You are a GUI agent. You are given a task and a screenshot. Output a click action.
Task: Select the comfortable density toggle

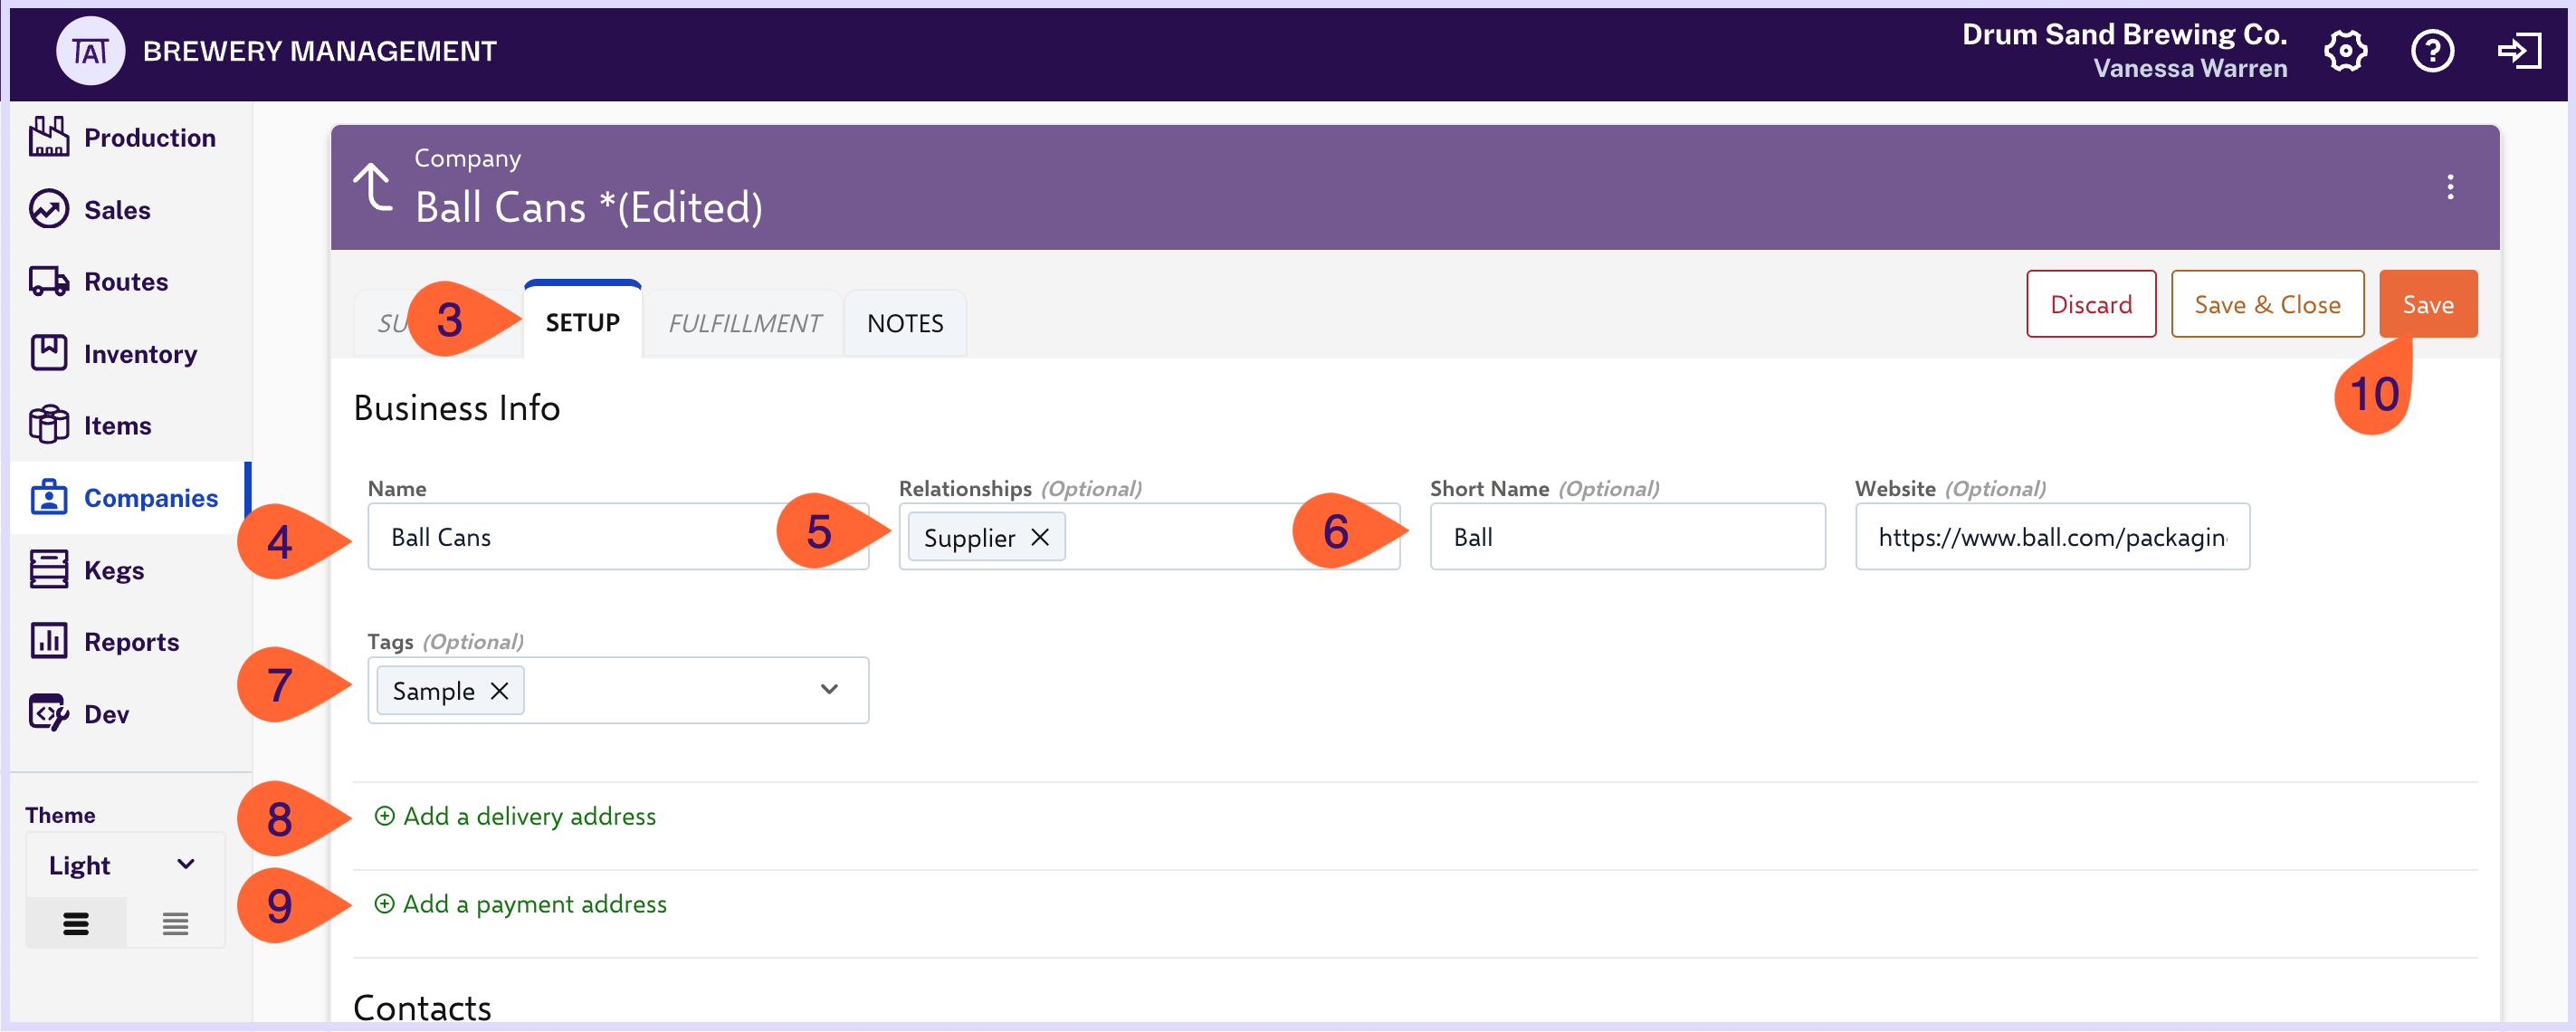[76, 923]
